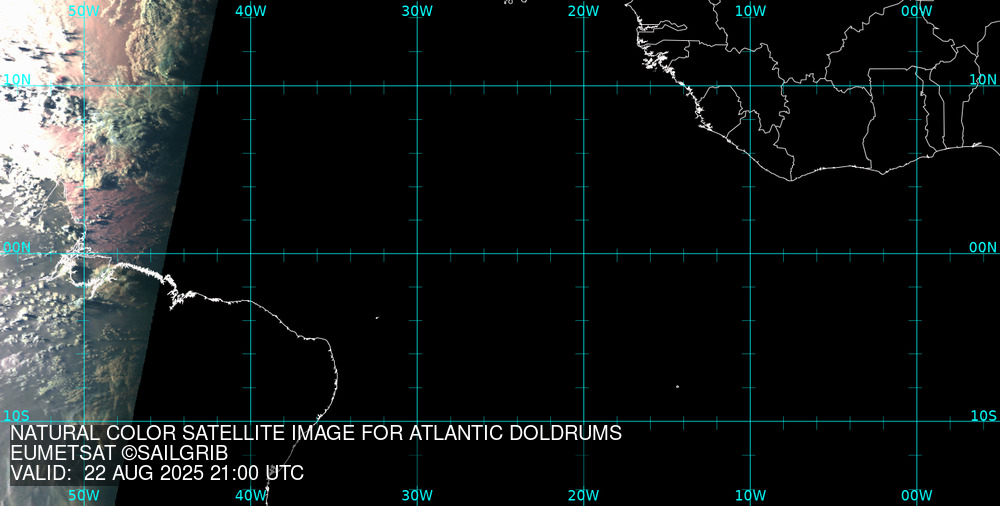This screenshot has width=1000, height=506.
Task: Click the 30W longitude label on top edge
Action: point(418,11)
